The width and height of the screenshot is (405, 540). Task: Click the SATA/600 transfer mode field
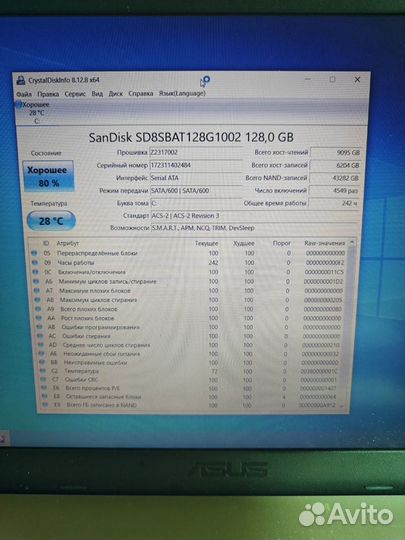(x=196, y=191)
